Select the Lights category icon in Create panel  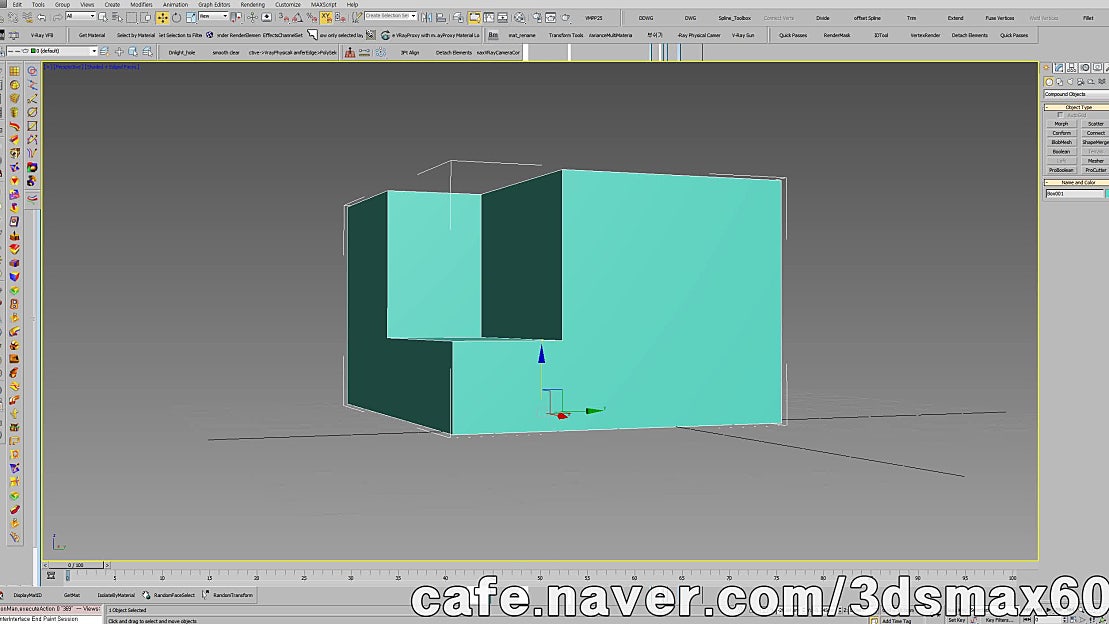(x=1070, y=82)
